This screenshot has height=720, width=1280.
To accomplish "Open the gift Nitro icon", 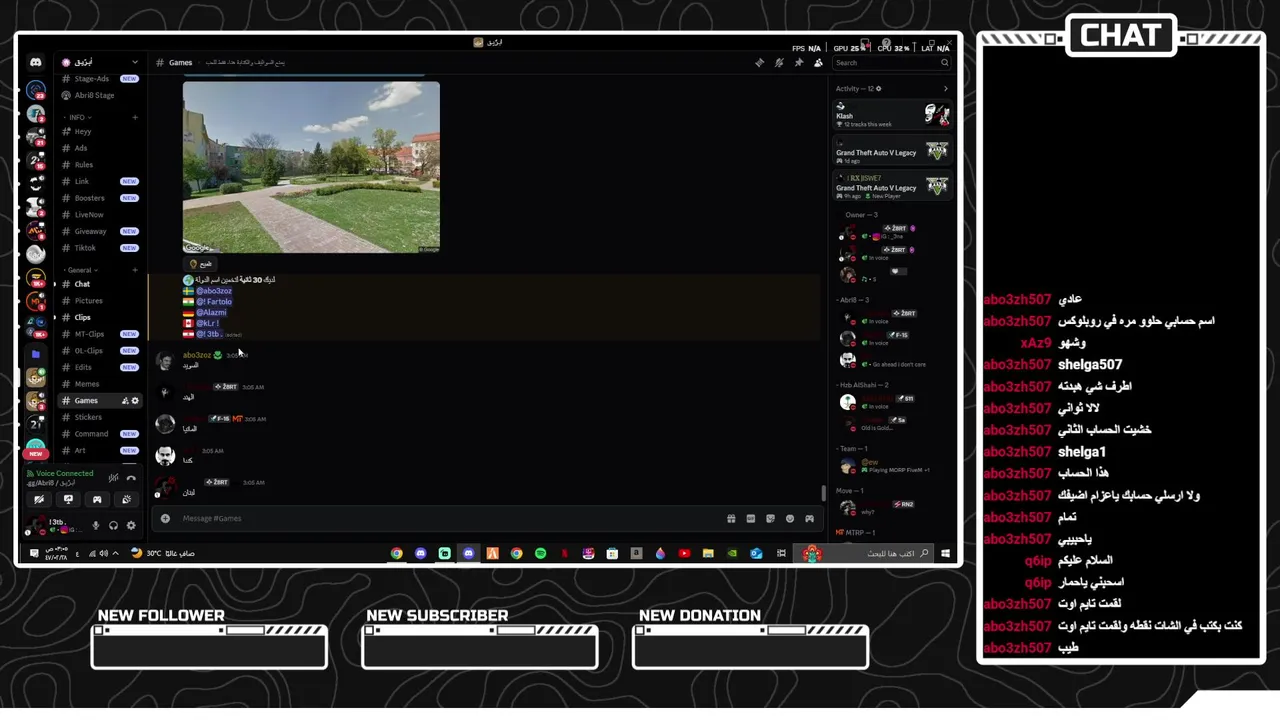I will (x=731, y=519).
